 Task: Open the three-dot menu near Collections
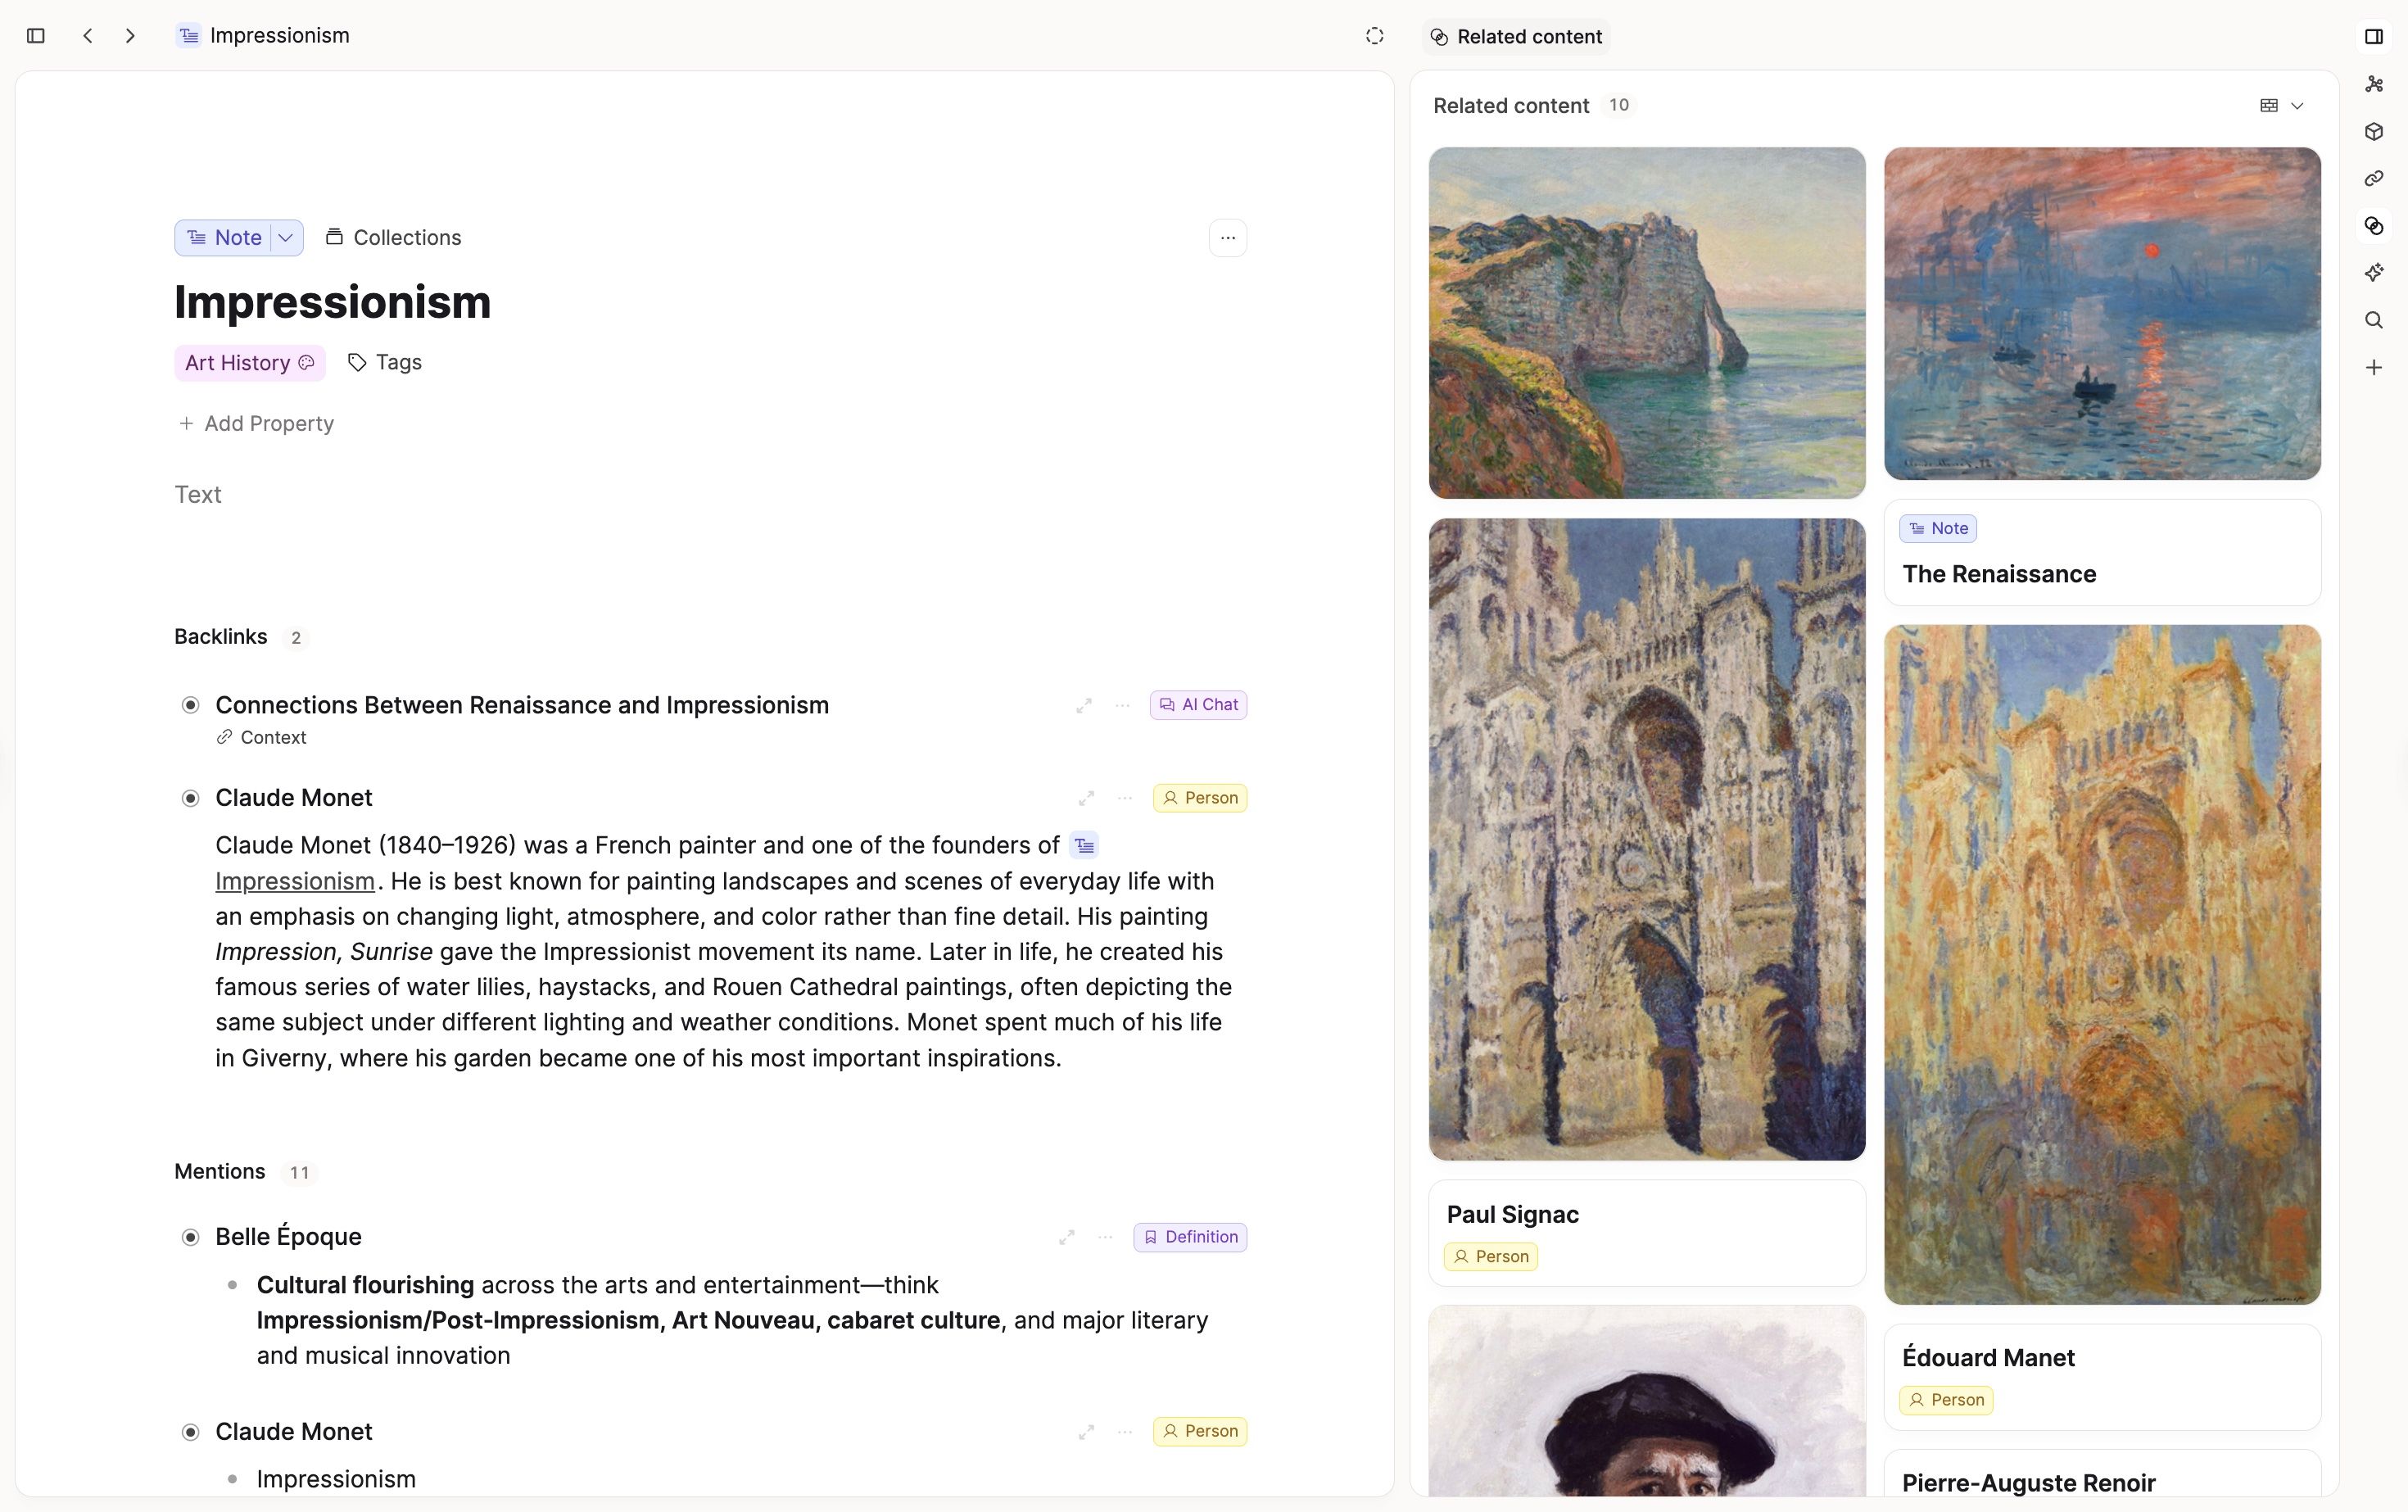(x=1228, y=237)
